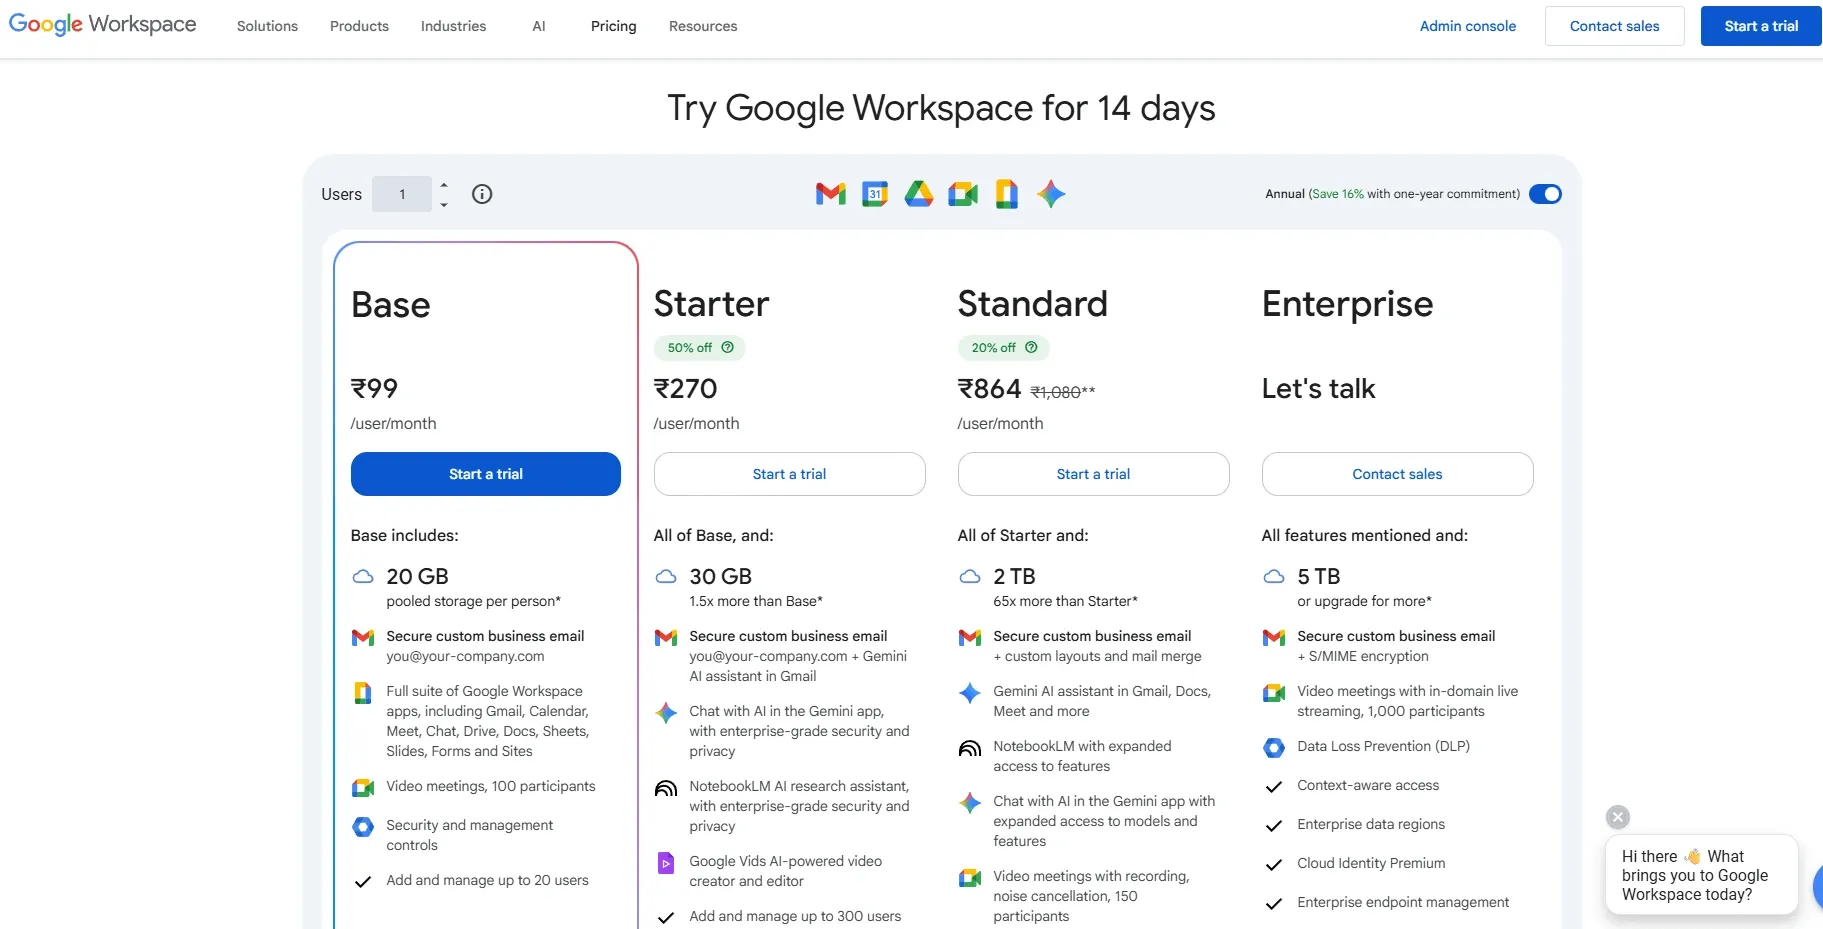
Task: Click the Google Meet icon in app row
Action: click(963, 194)
